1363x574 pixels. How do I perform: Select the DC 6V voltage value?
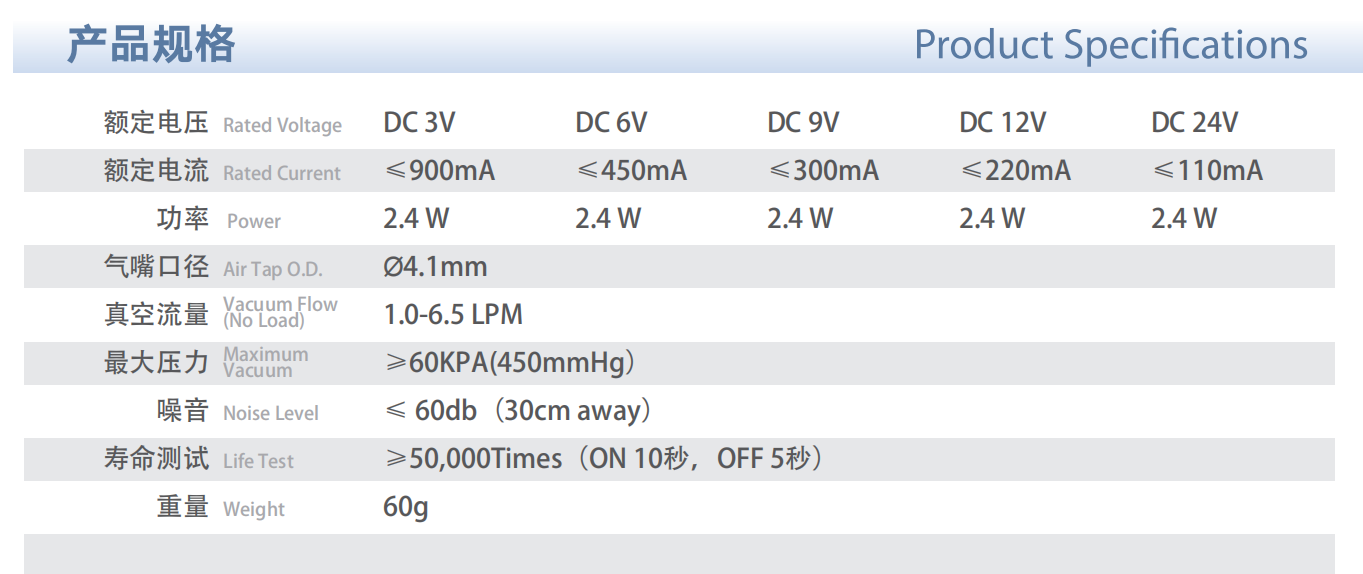tap(611, 123)
